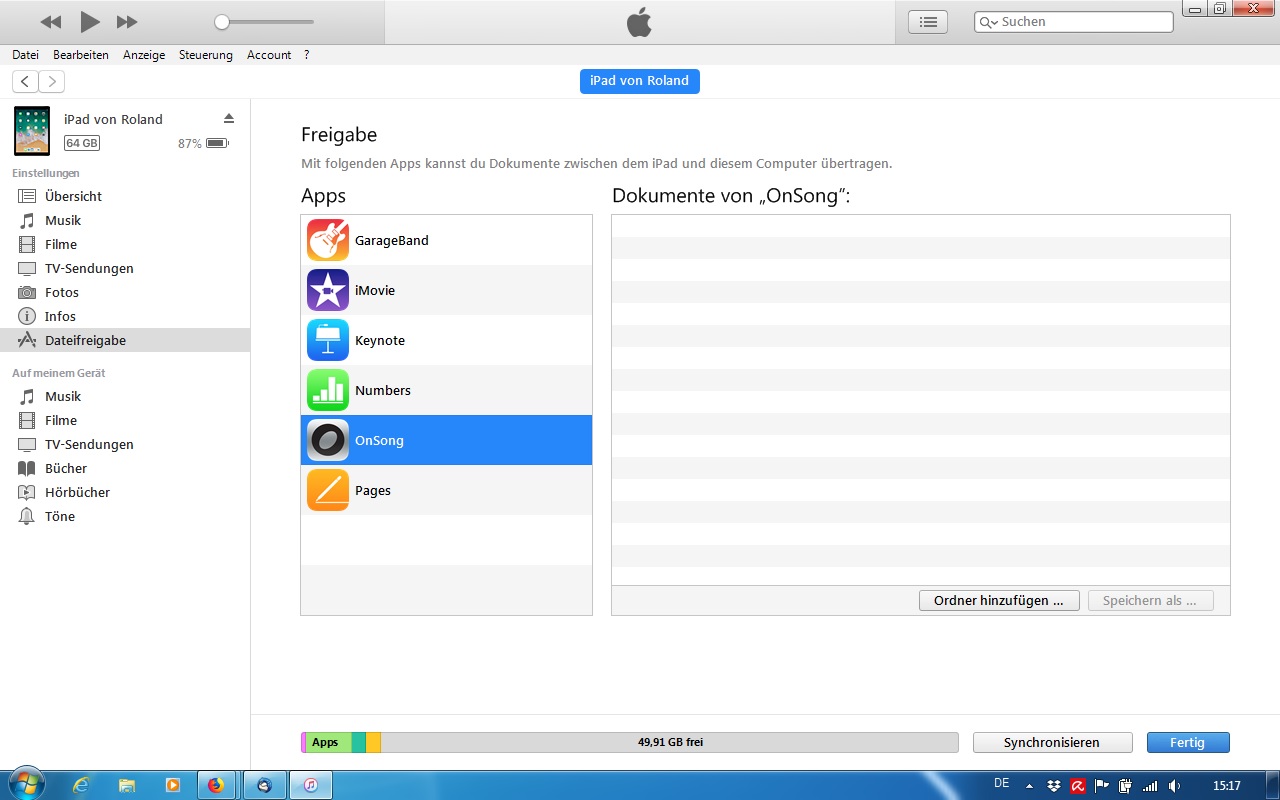Open the Windows Start menu
Viewport: 1280px width, 800px height.
[25, 784]
